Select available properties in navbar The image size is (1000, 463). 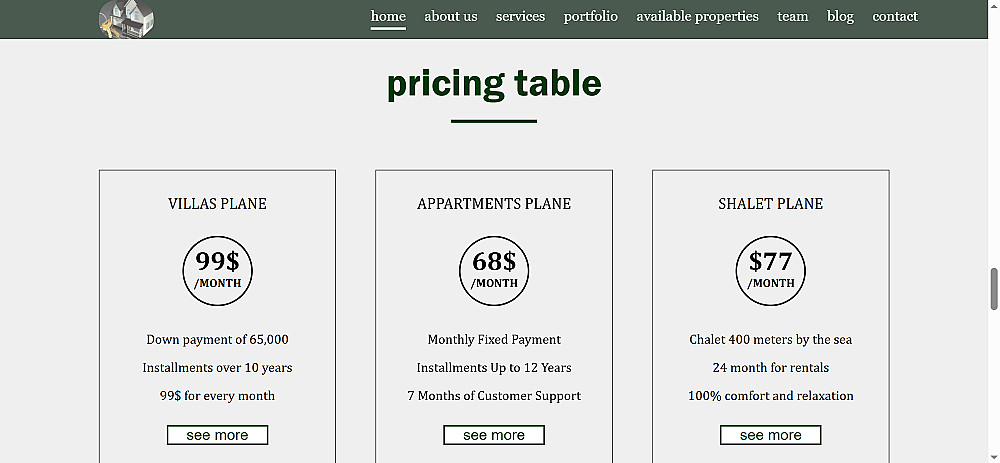coord(697,16)
